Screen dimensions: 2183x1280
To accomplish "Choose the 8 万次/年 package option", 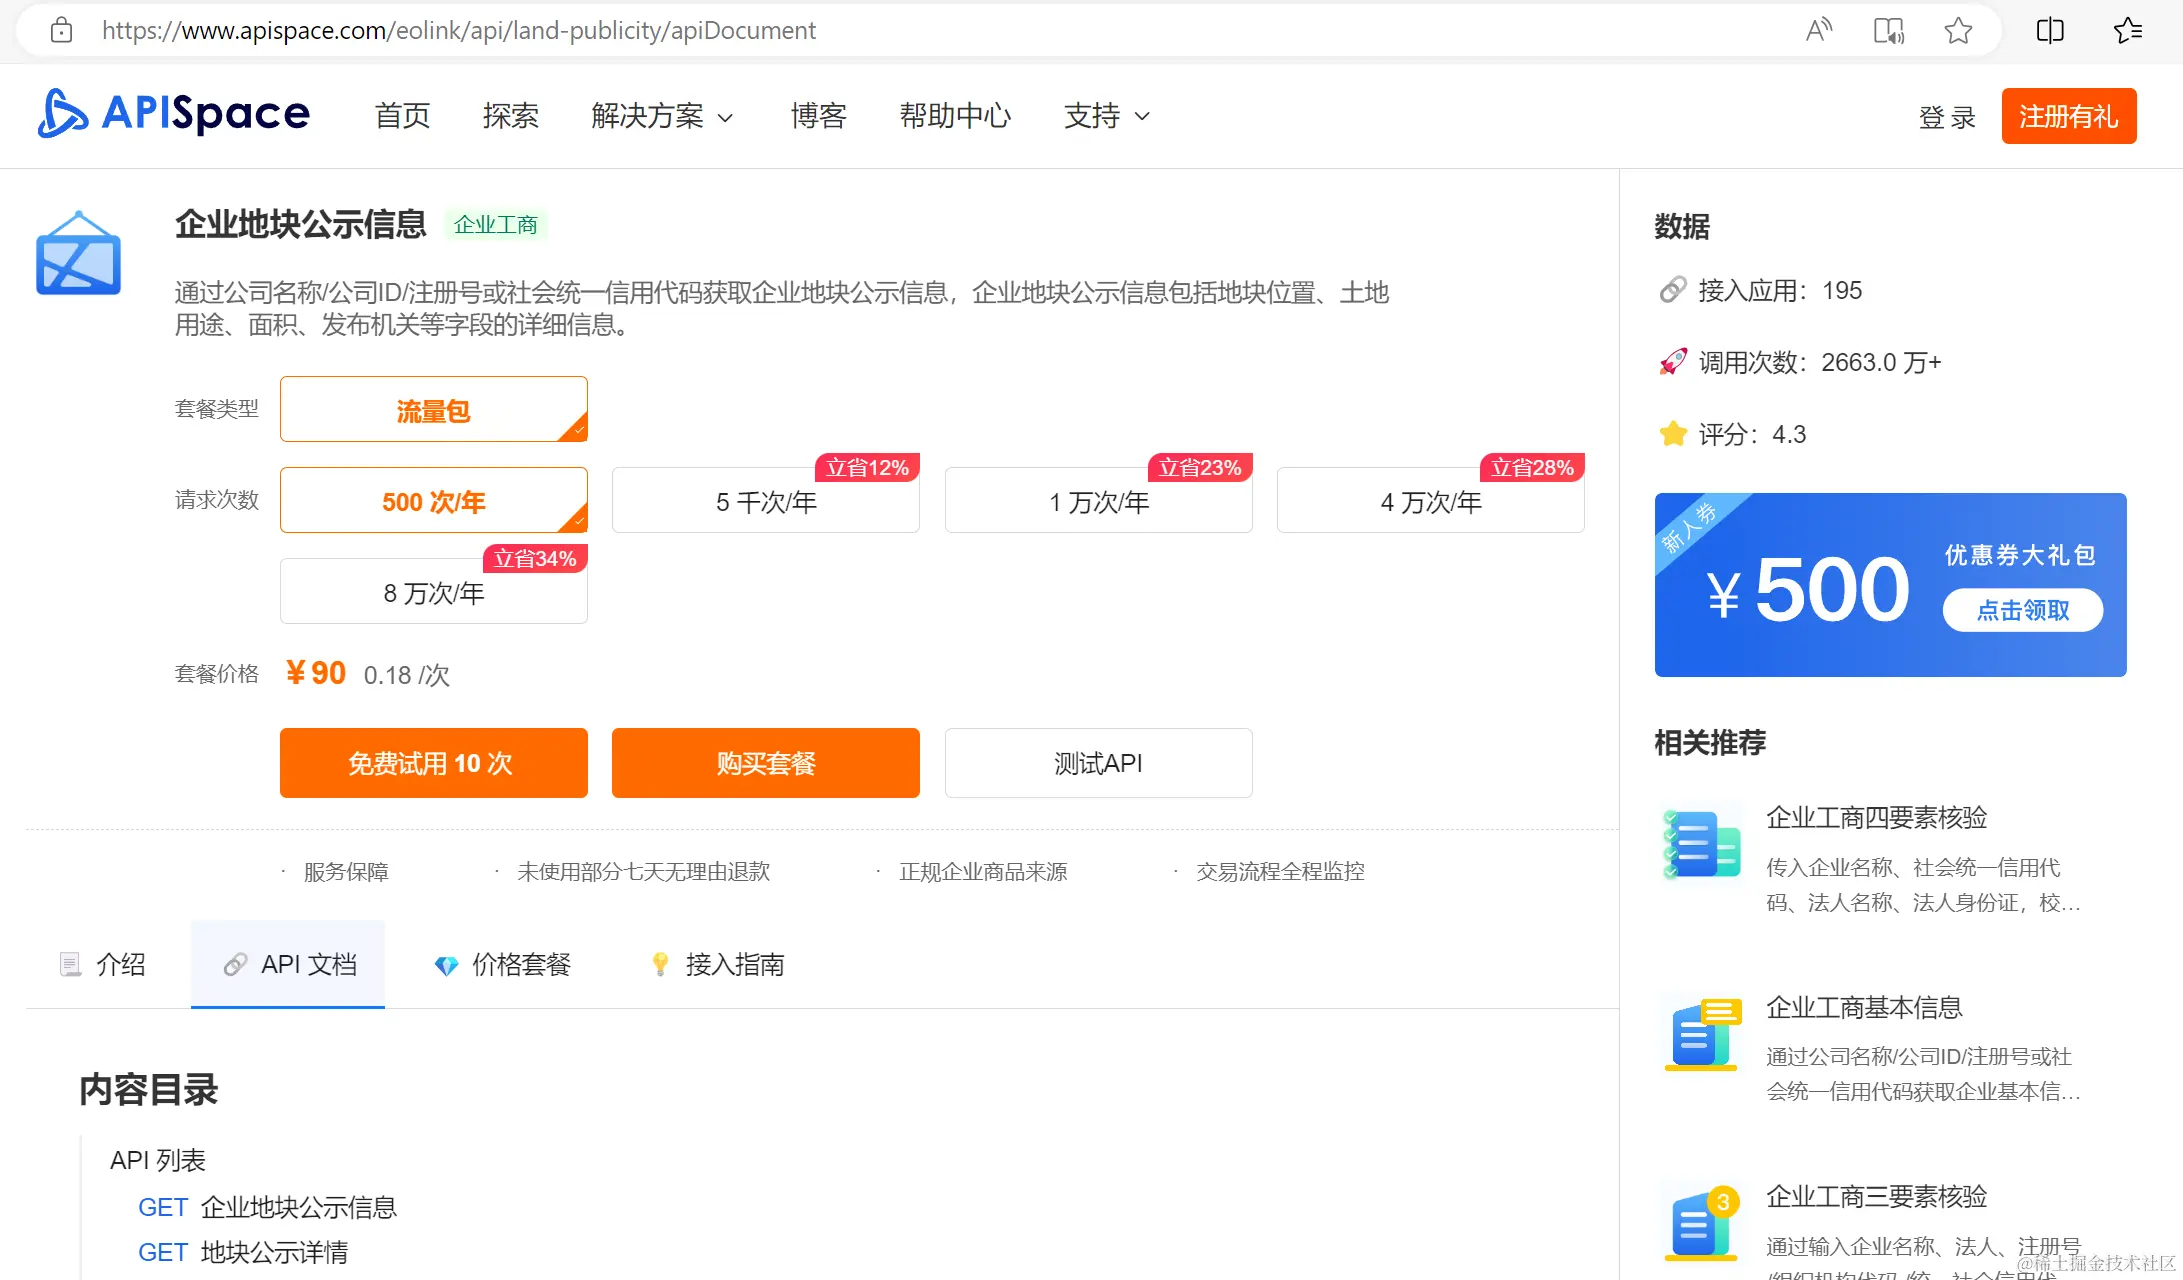I will point(433,592).
